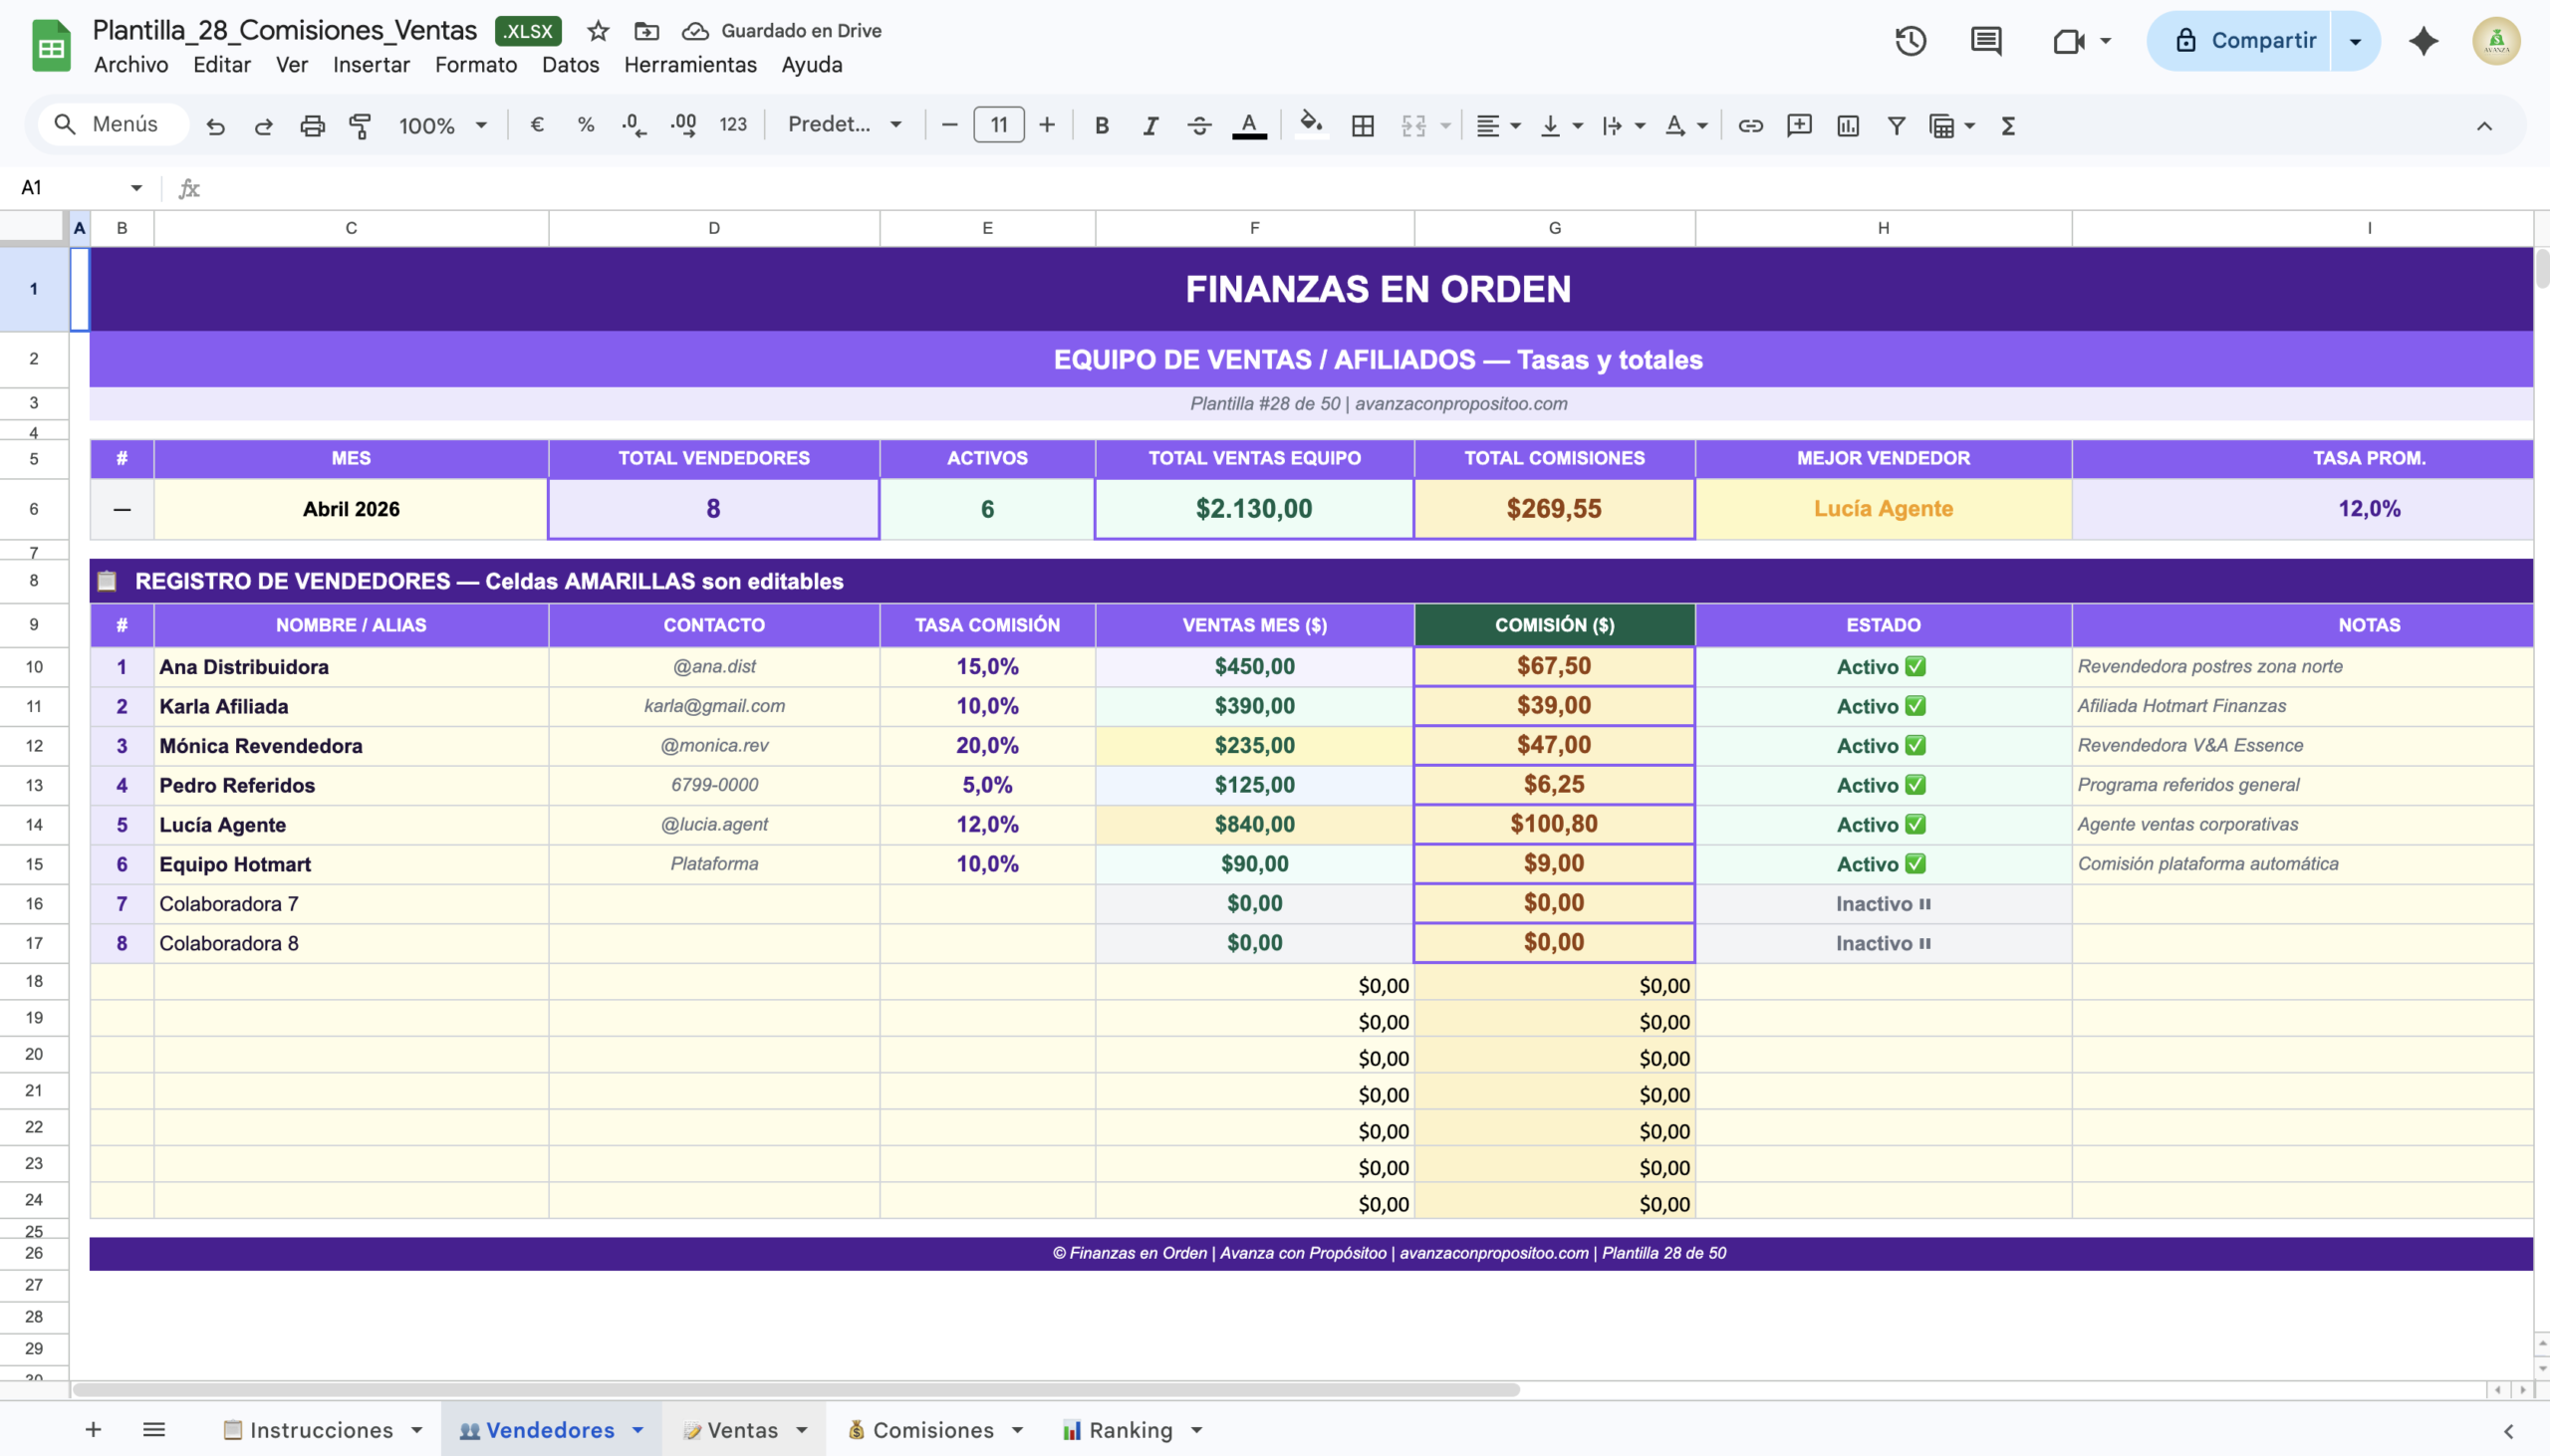
Task: Click the insert link icon
Action: [1750, 125]
